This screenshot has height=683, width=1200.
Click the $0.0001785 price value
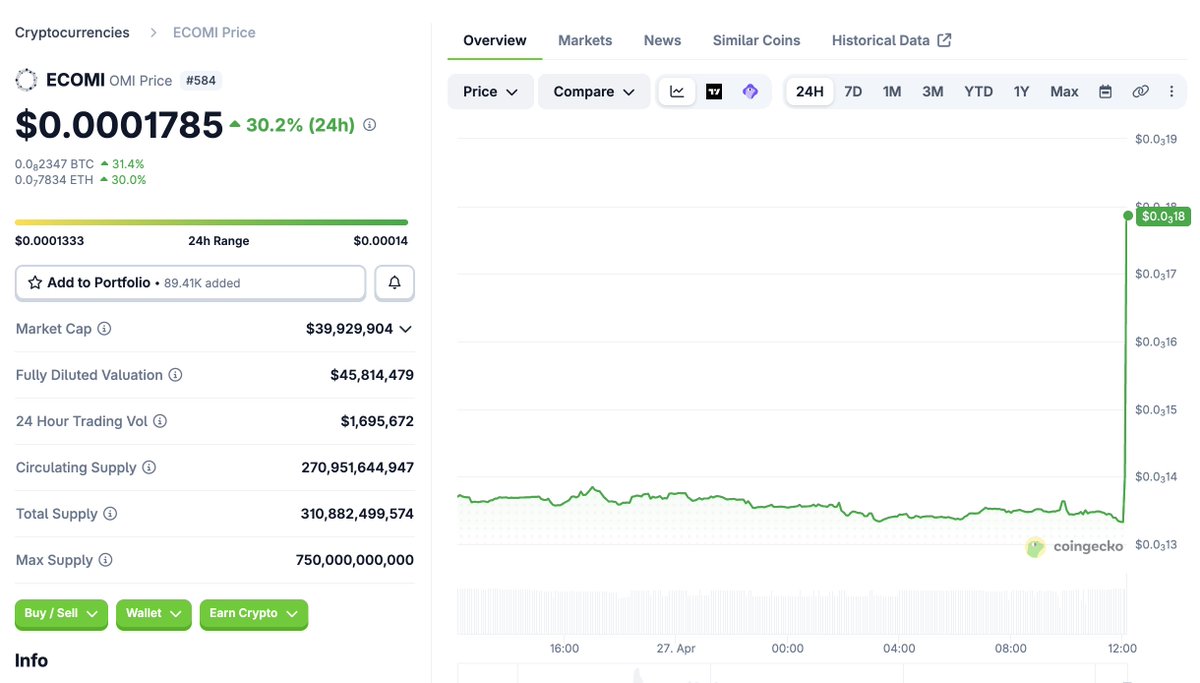point(119,125)
